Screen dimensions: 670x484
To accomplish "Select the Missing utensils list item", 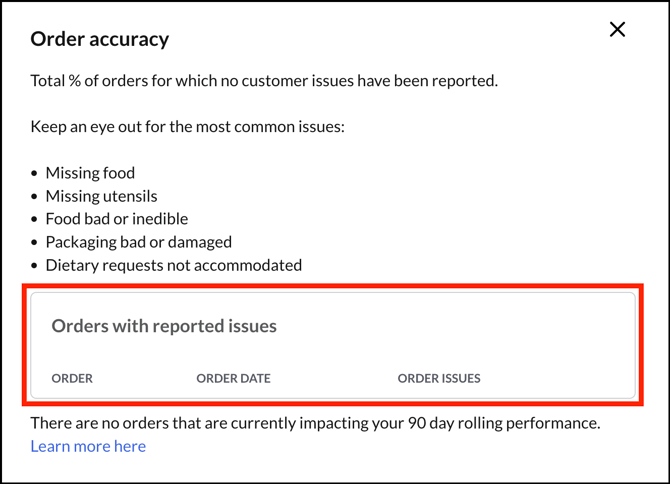I will 101,196.
